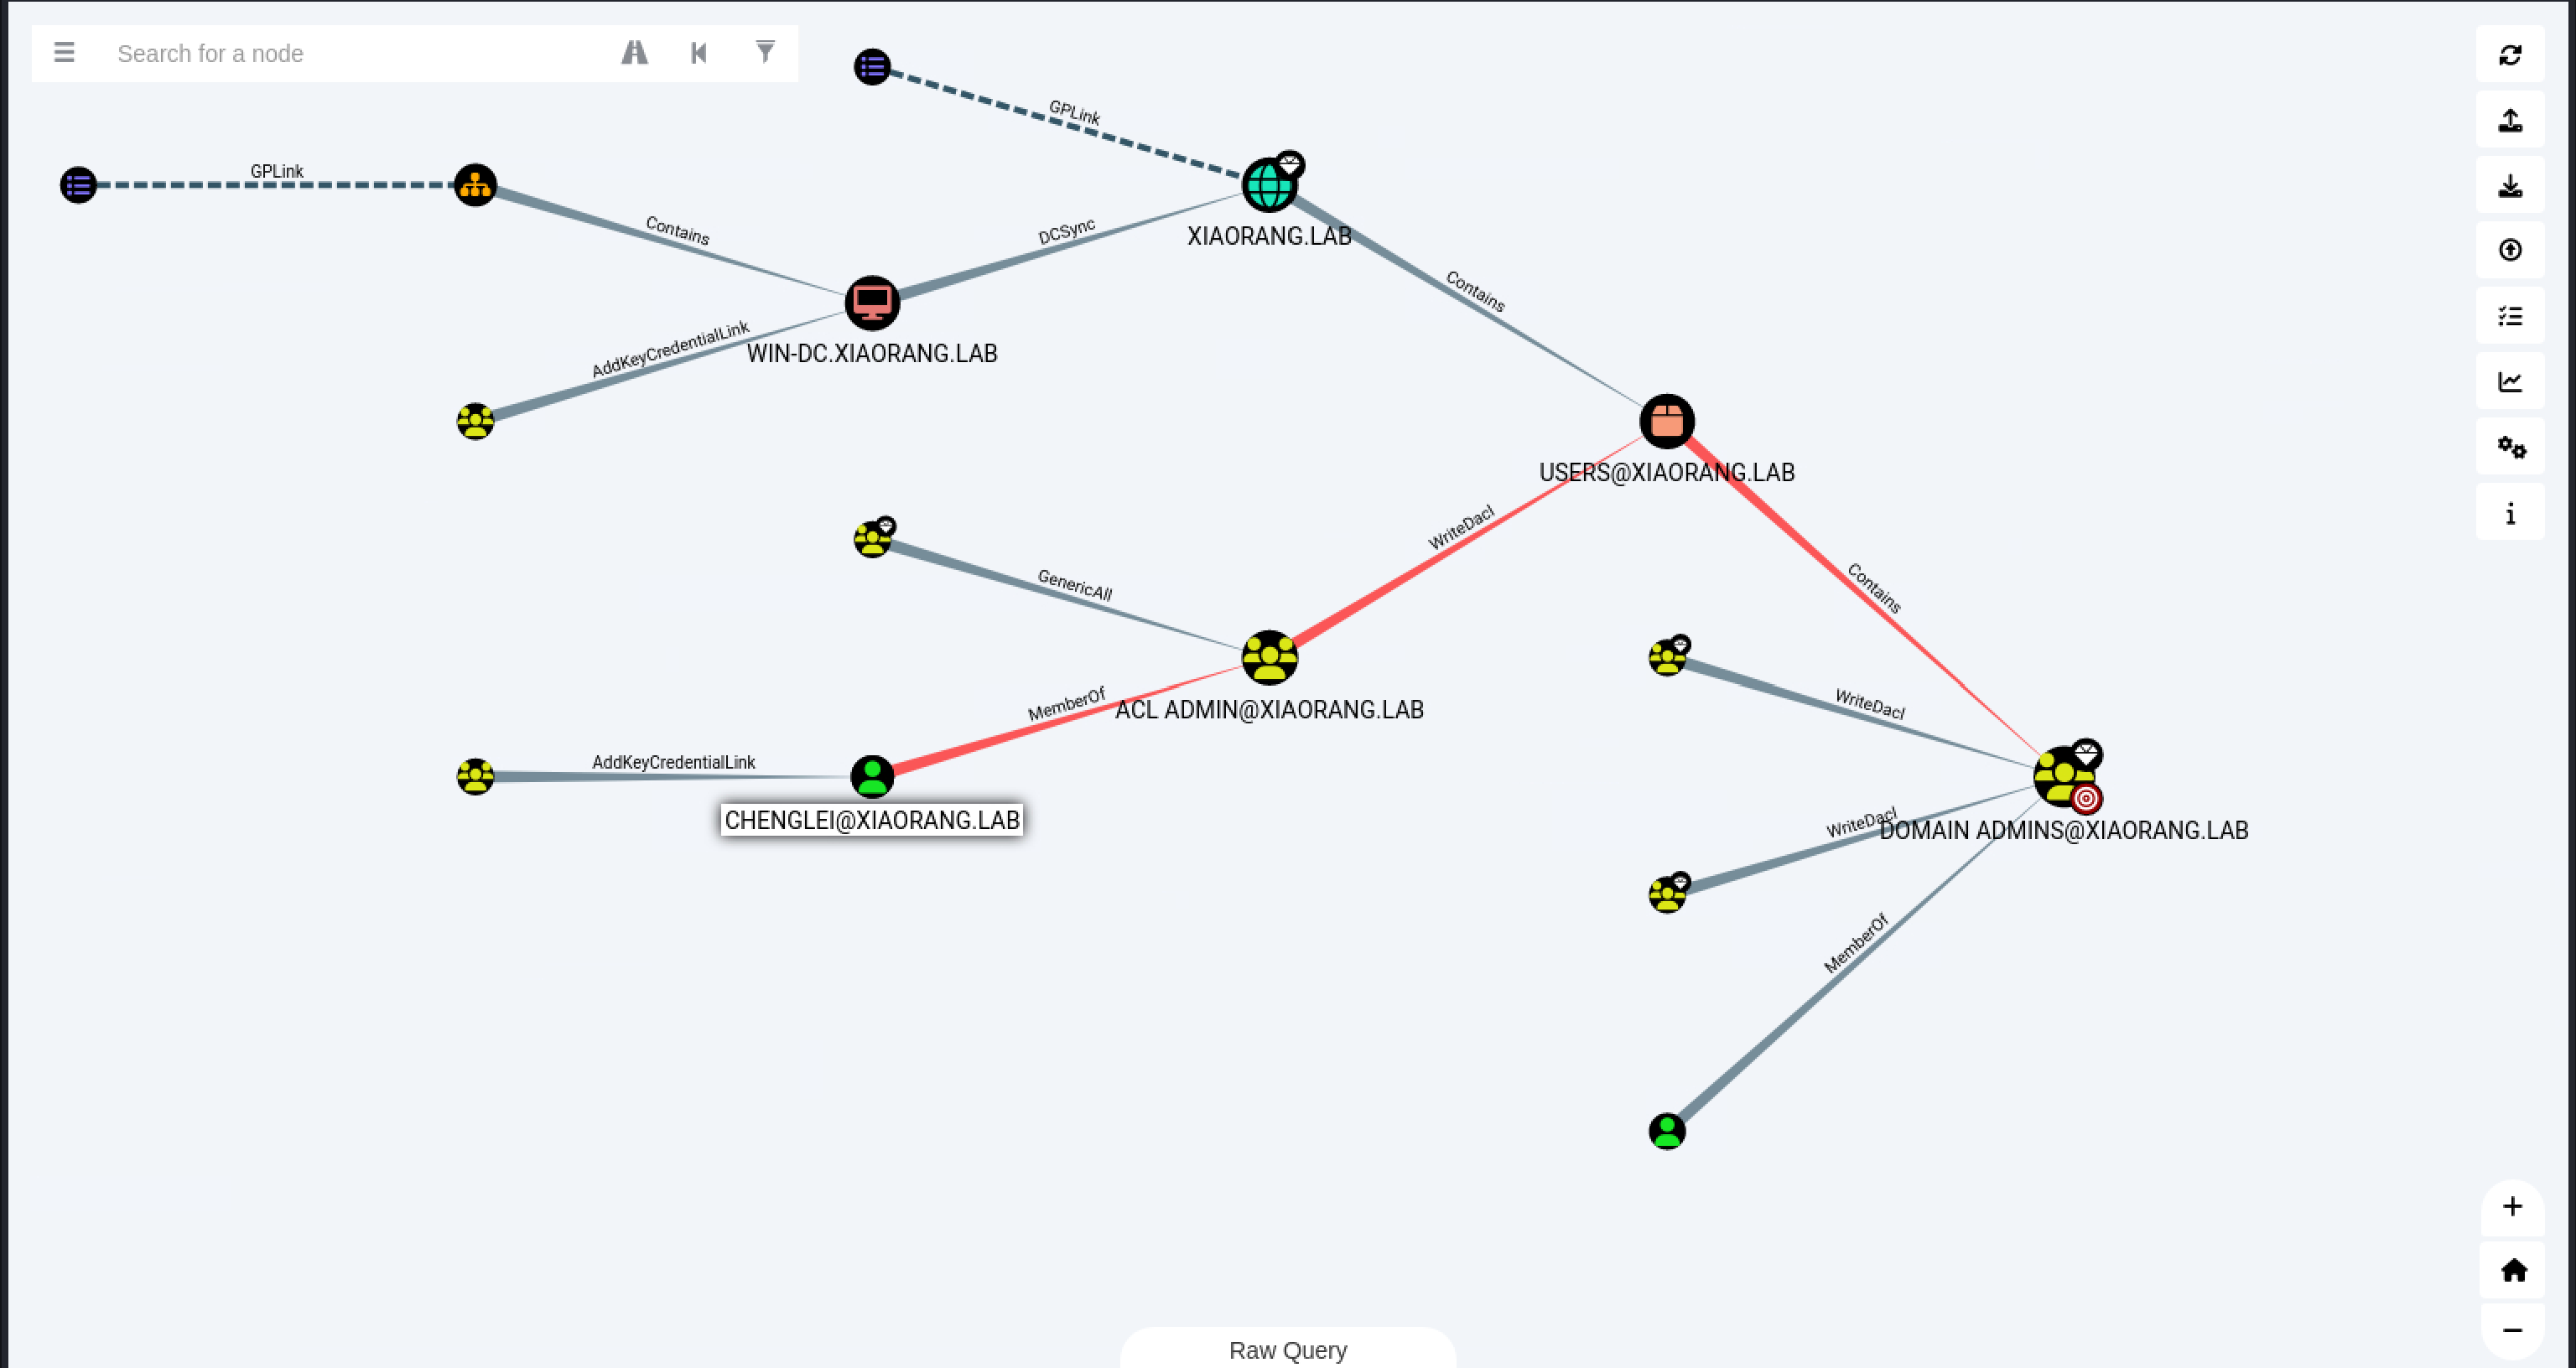Reset graph view with home button
Image resolution: width=2576 pixels, height=1368 pixels.
point(2512,1270)
